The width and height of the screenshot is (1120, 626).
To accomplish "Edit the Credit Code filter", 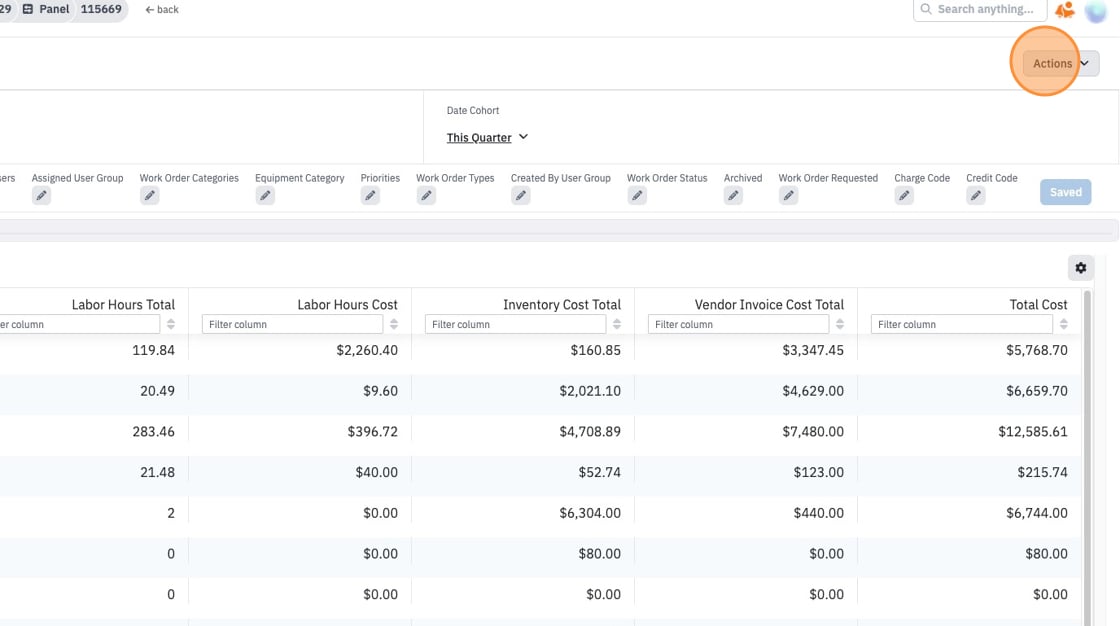I will [976, 196].
